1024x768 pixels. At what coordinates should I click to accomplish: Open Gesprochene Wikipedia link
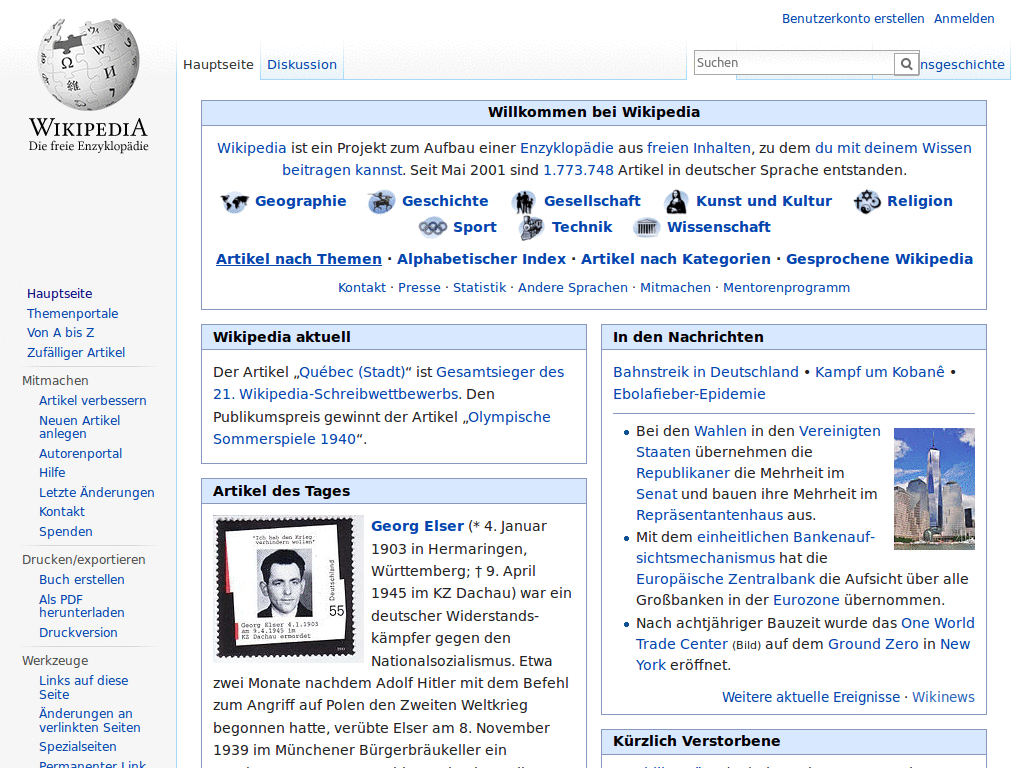[879, 259]
